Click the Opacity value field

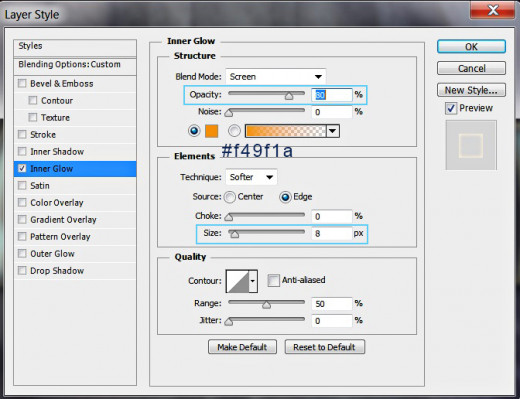[x=332, y=95]
